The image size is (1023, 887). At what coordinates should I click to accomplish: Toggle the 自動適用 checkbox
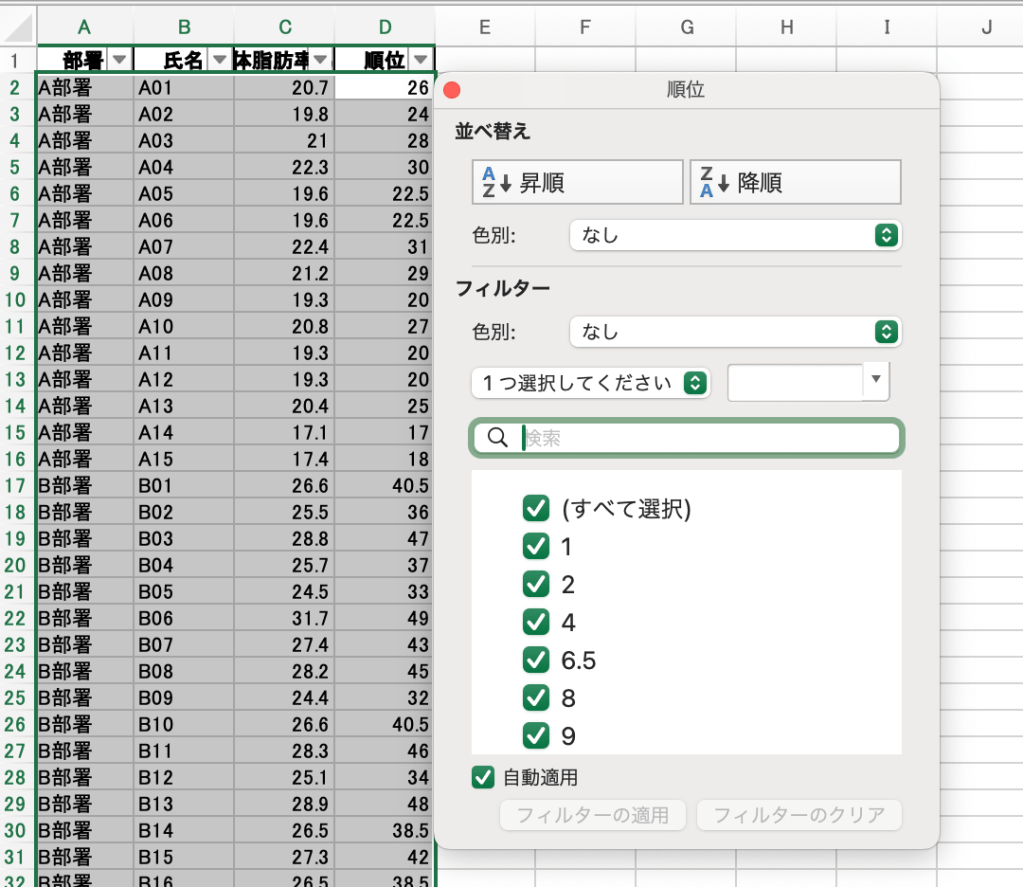483,777
